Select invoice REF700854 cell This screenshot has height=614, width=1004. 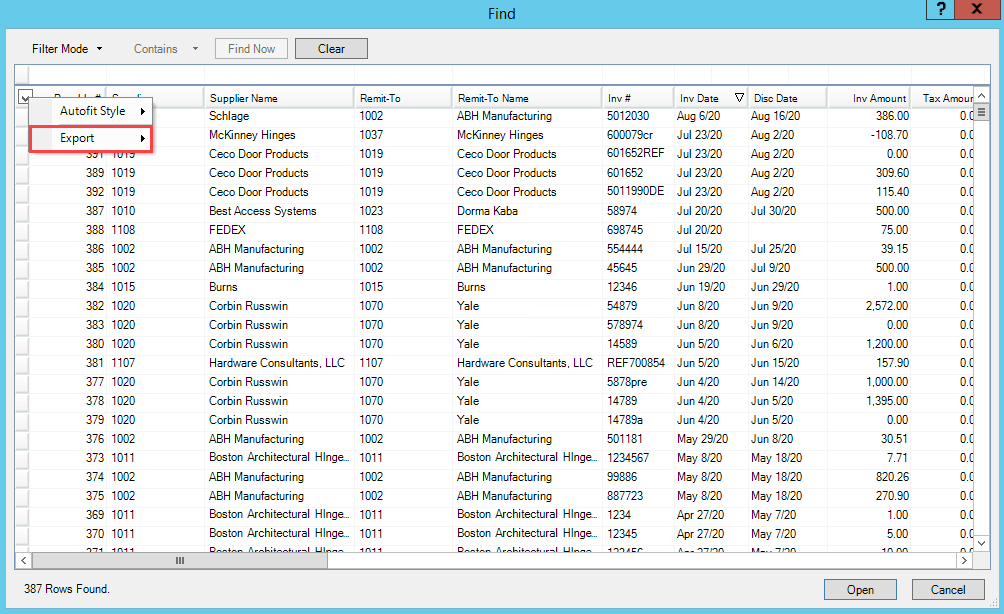point(638,363)
